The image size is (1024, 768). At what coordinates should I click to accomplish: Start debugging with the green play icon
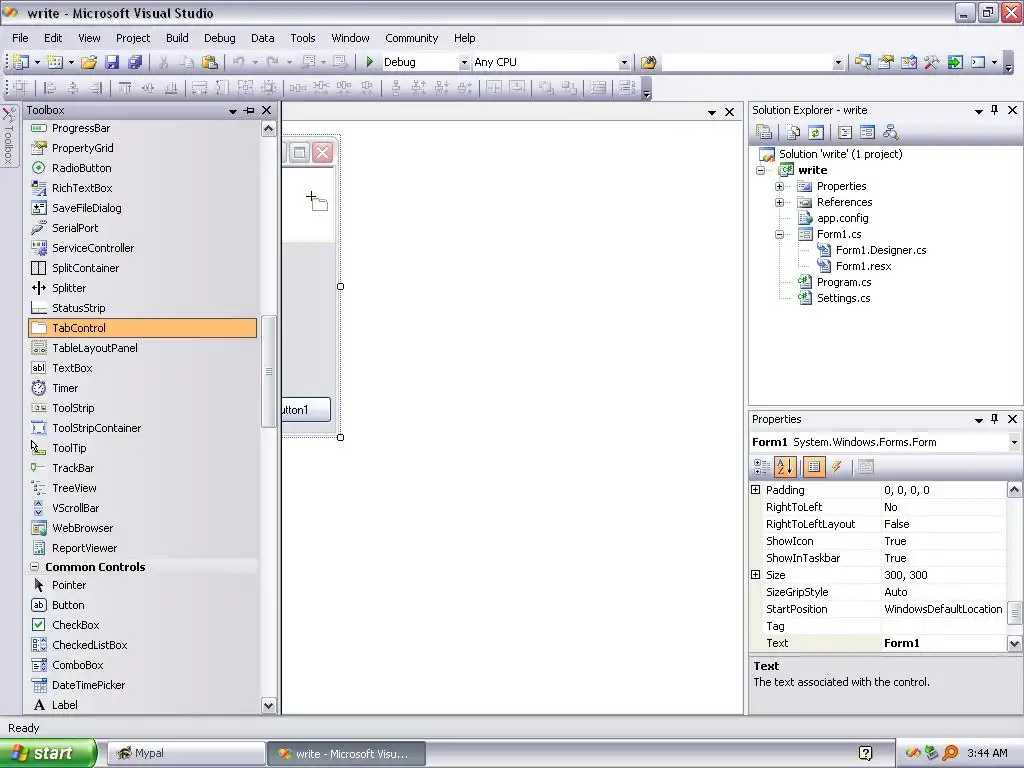pyautogui.click(x=370, y=62)
